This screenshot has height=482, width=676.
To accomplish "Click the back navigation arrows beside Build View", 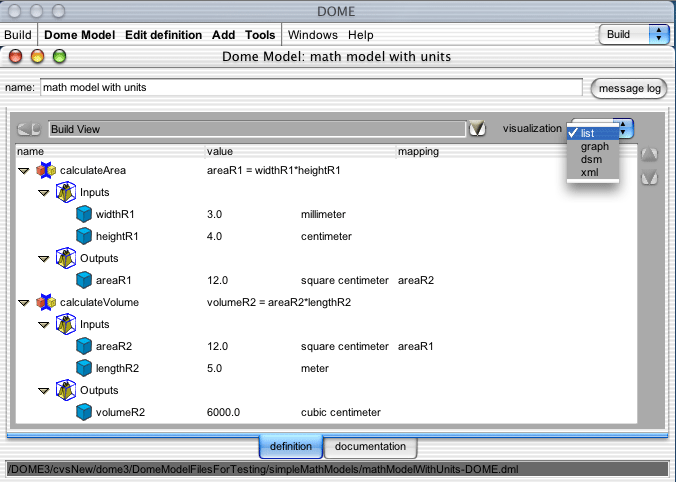I will (x=29, y=129).
